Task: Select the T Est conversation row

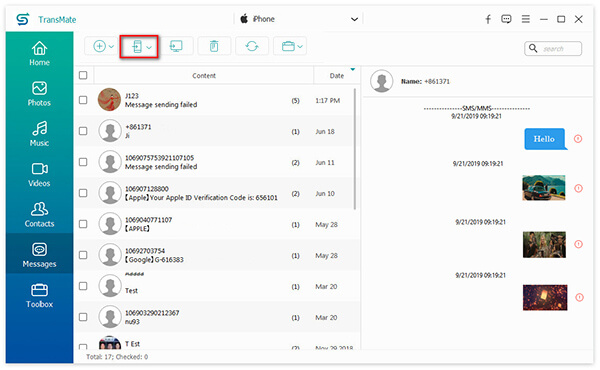Action: pyautogui.click(x=217, y=342)
